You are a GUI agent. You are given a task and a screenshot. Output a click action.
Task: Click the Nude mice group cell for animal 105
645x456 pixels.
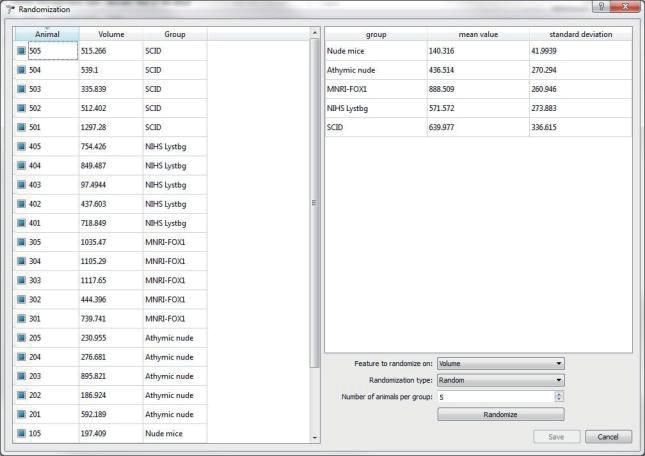[175, 433]
